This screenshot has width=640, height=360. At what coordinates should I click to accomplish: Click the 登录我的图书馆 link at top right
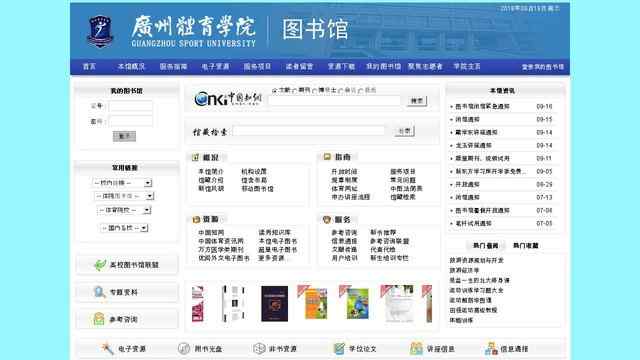click(543, 67)
